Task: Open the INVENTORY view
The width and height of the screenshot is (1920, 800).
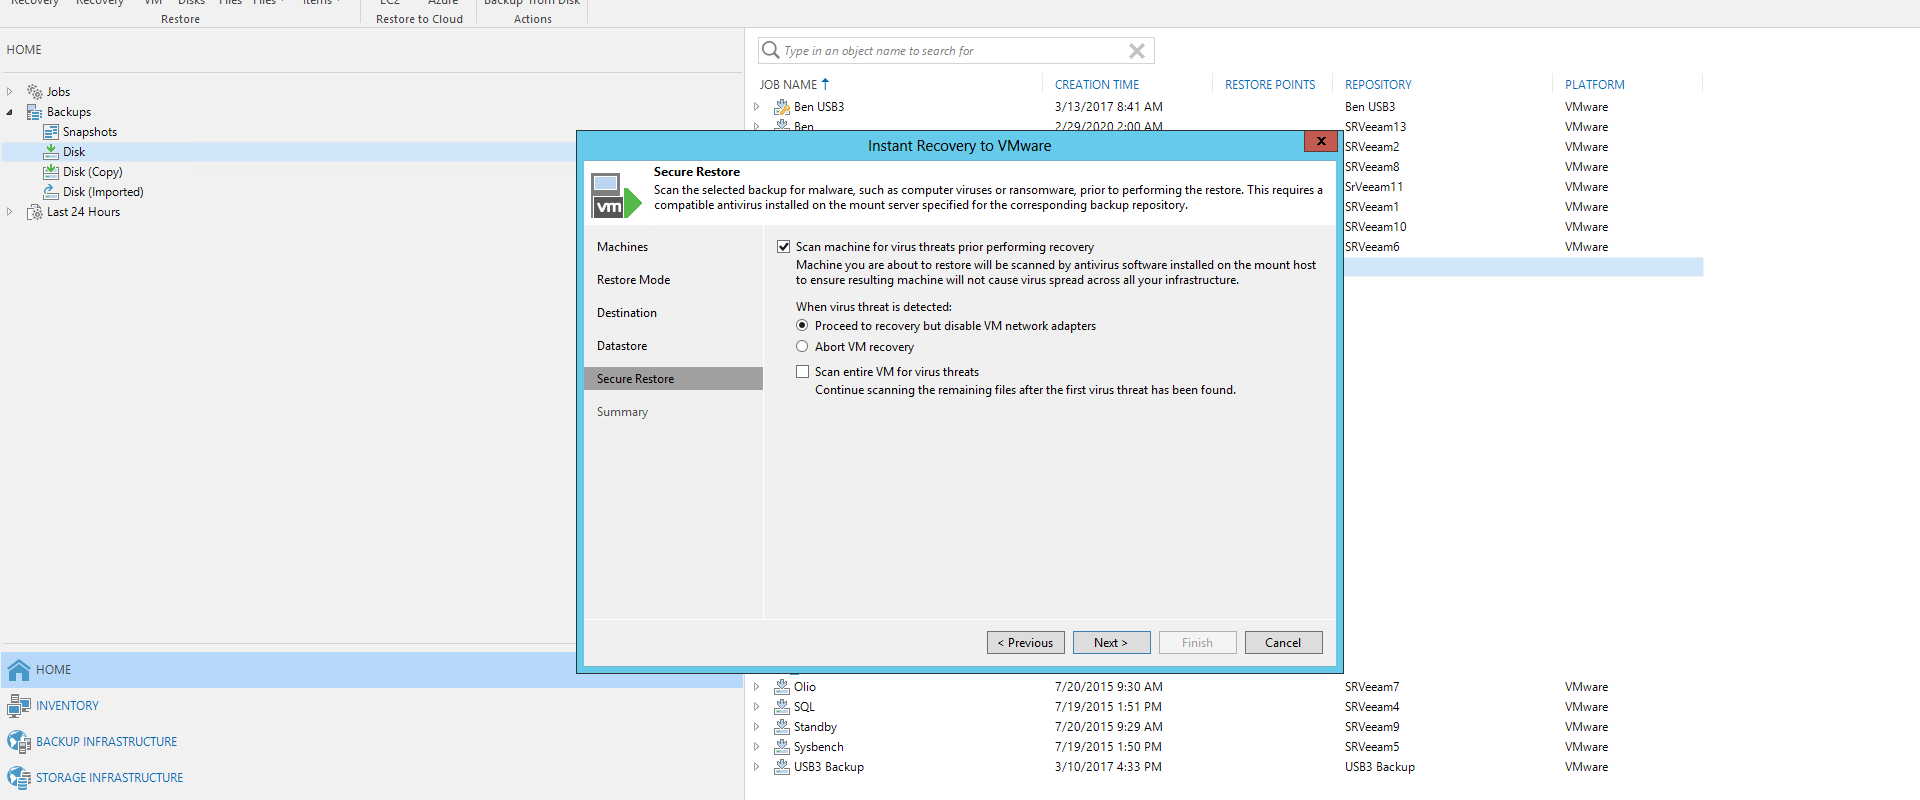Action: (67, 706)
